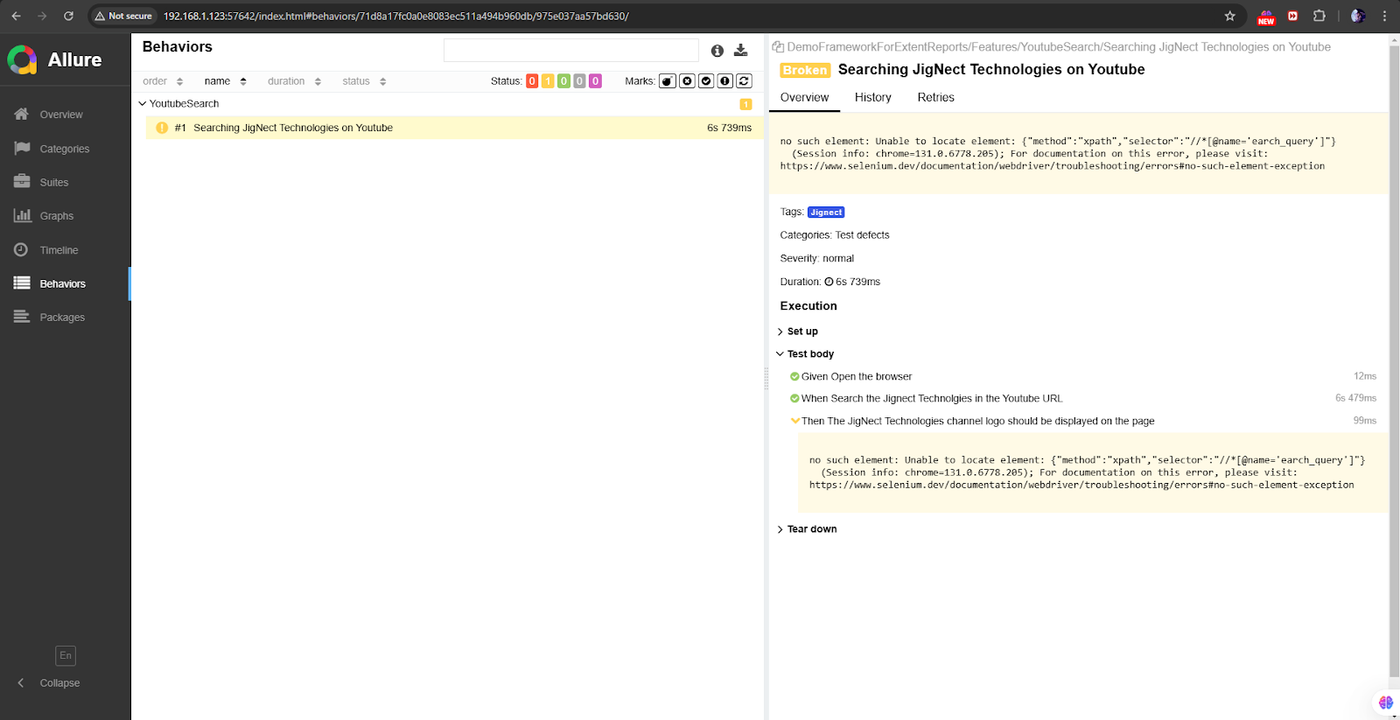
Task: Toggle the retries mark filter
Action: (744, 81)
